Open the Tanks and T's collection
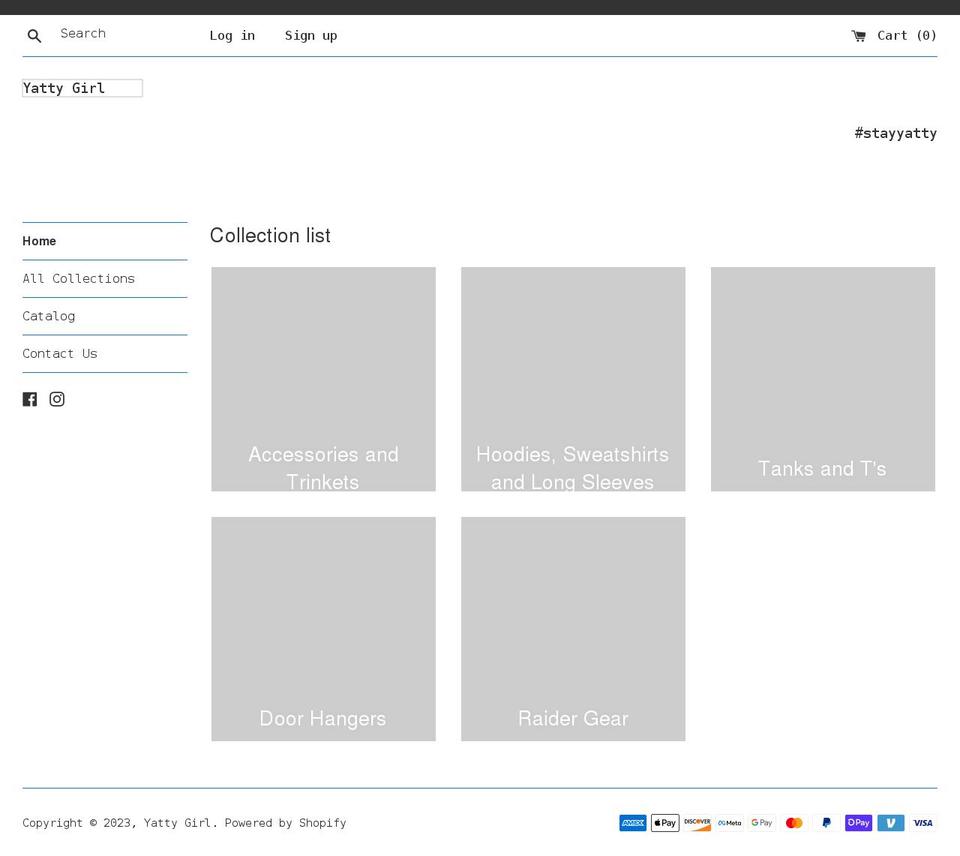This screenshot has height=856, width=960. coord(823,379)
